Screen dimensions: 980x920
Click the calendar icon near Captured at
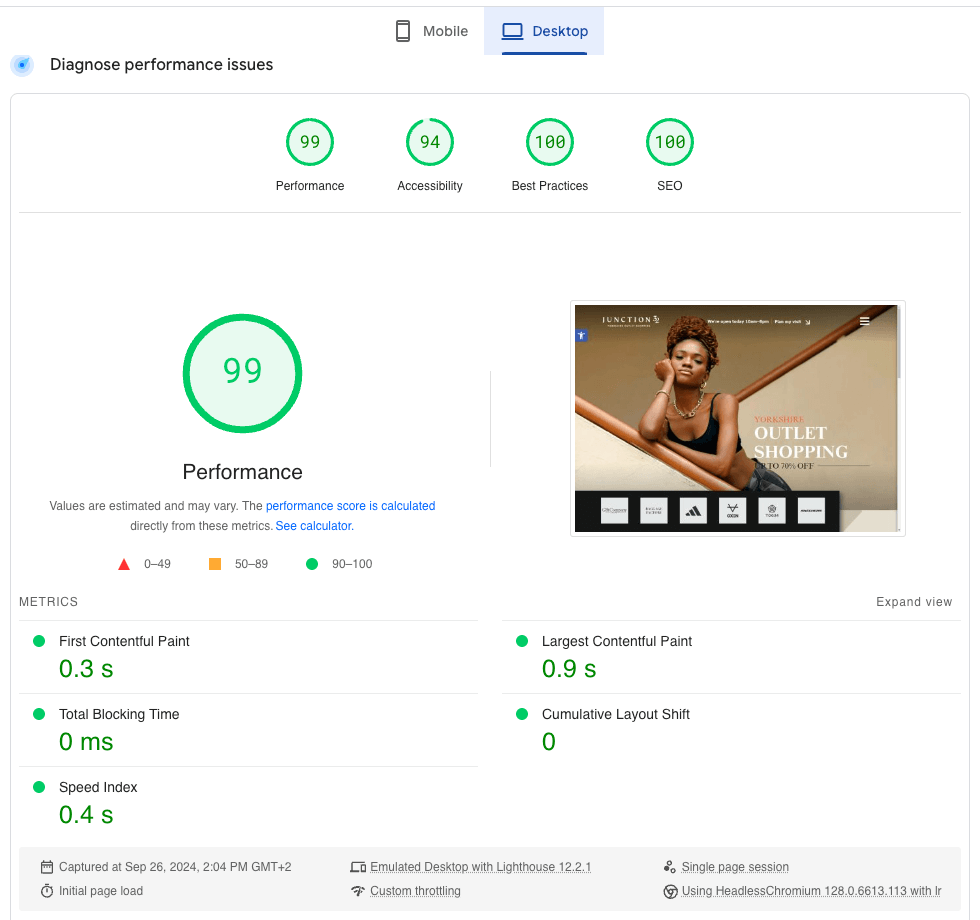point(47,867)
